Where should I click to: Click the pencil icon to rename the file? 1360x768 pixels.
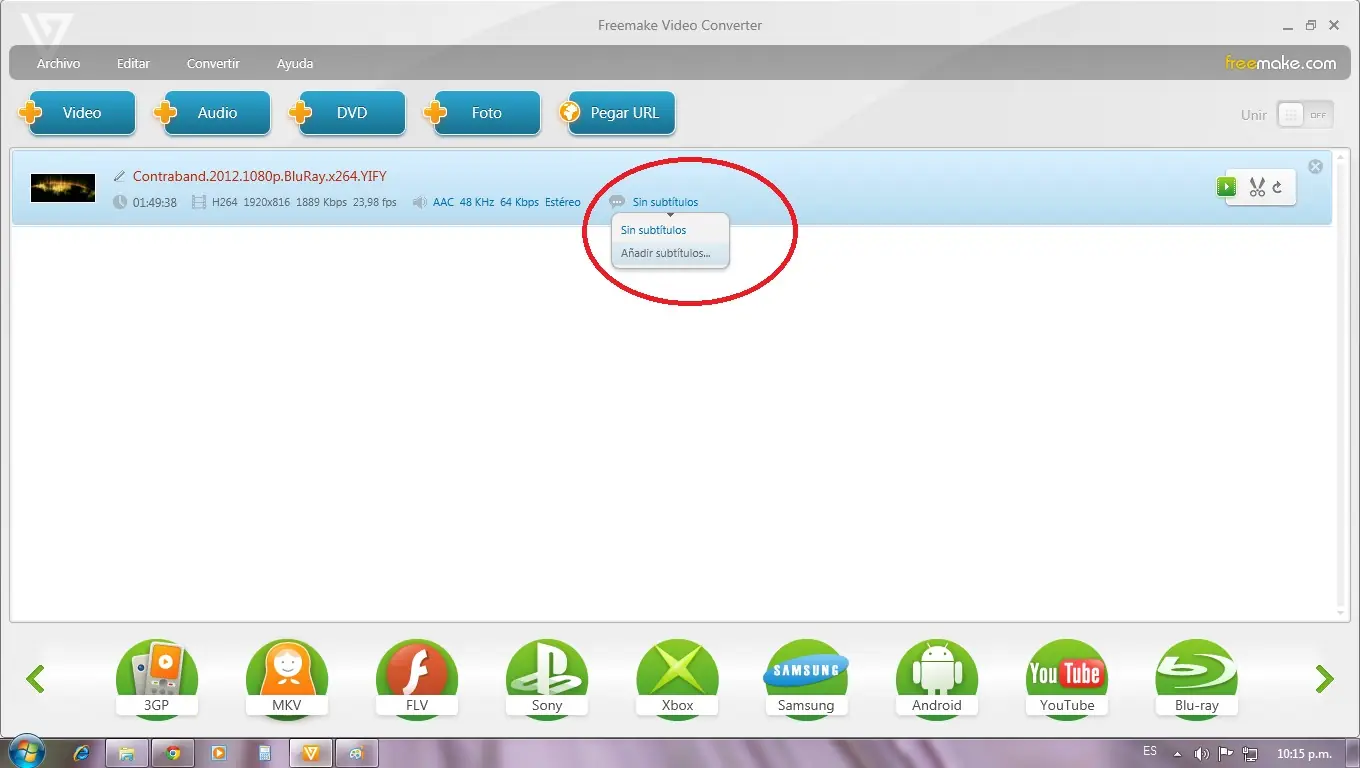[x=120, y=176]
